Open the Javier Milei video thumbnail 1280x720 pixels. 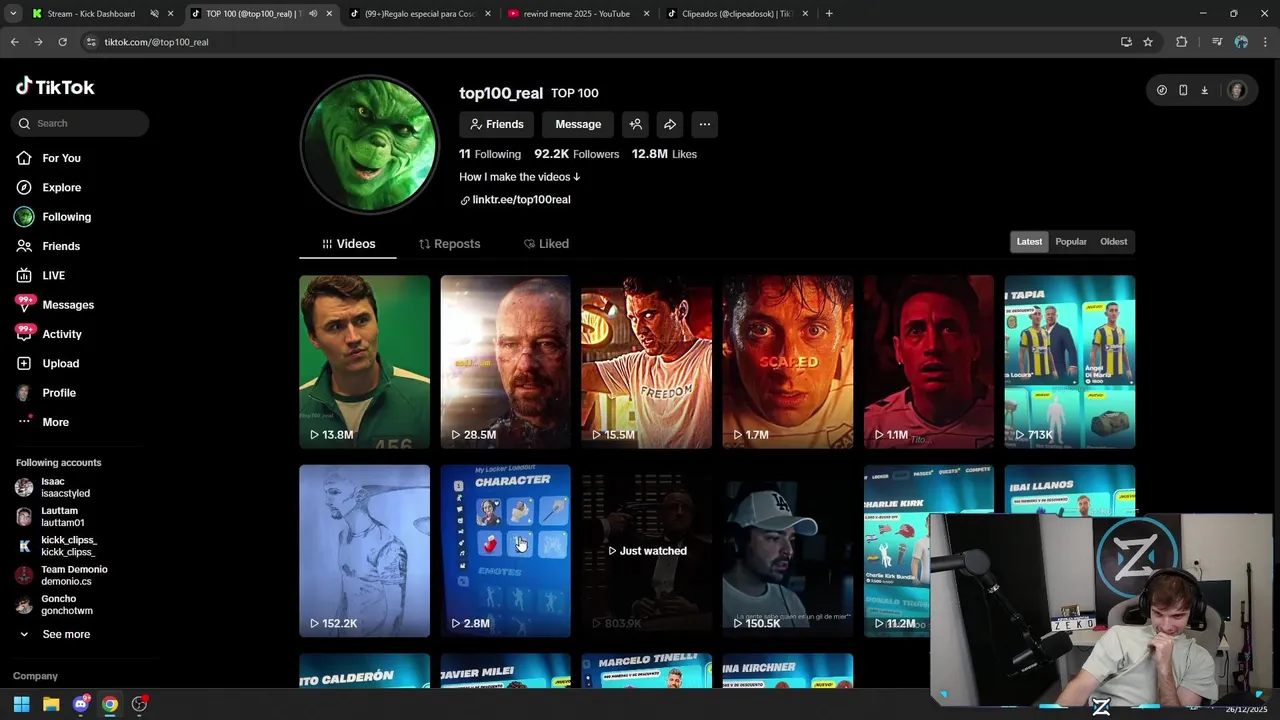[505, 671]
